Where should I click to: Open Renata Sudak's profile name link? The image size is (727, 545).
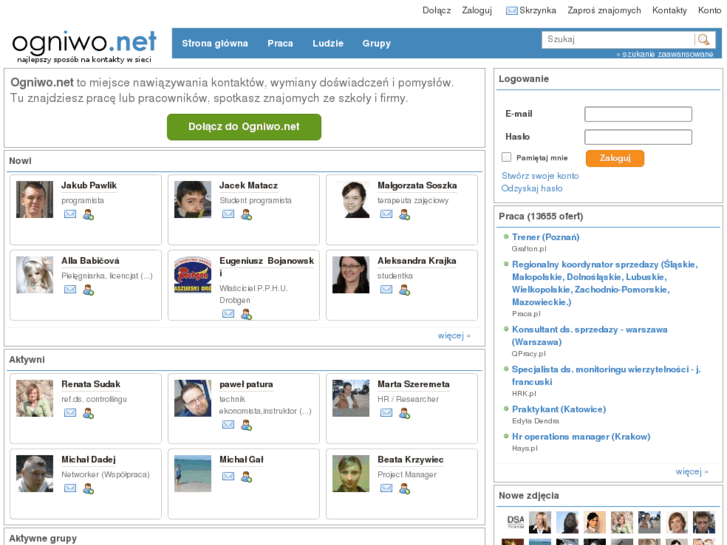tap(91, 384)
